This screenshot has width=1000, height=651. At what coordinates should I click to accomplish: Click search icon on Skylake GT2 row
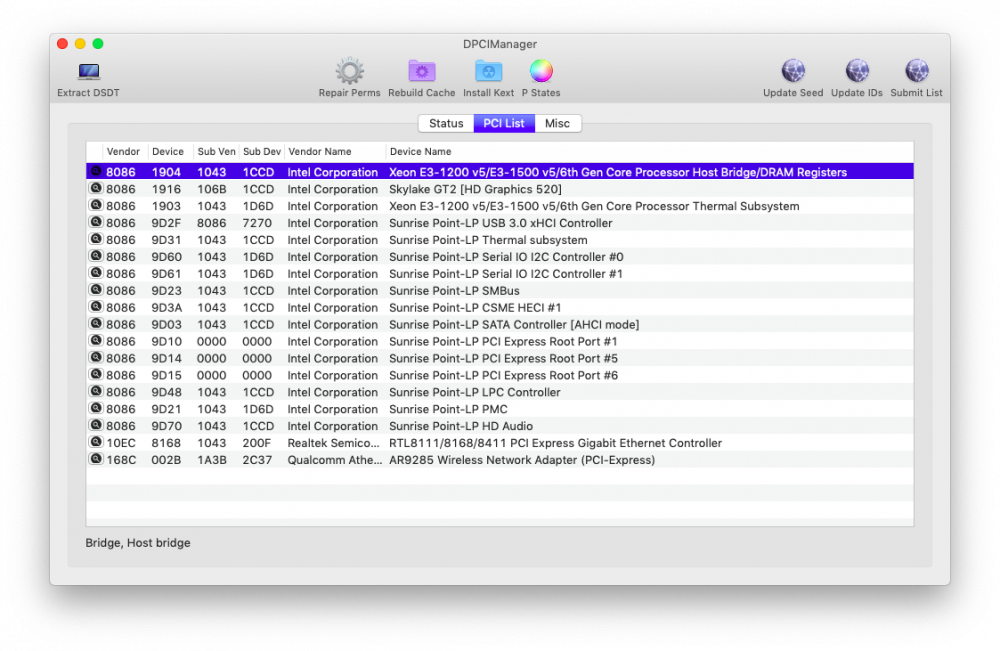point(96,188)
